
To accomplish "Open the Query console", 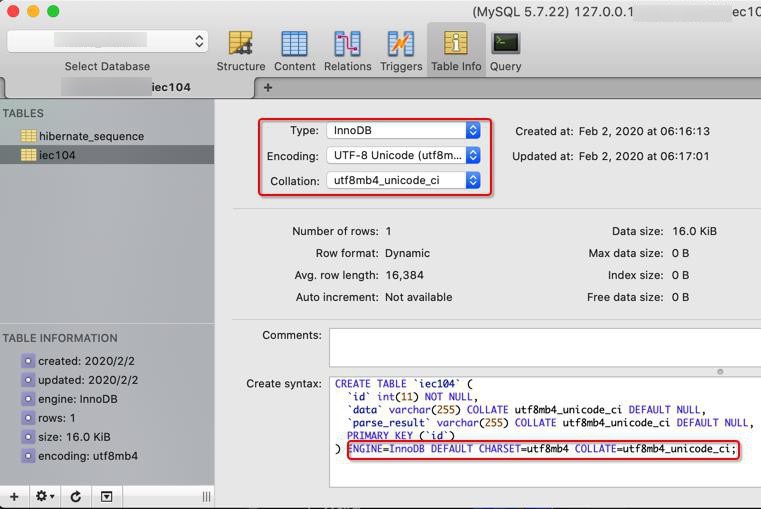I will [x=505, y=51].
